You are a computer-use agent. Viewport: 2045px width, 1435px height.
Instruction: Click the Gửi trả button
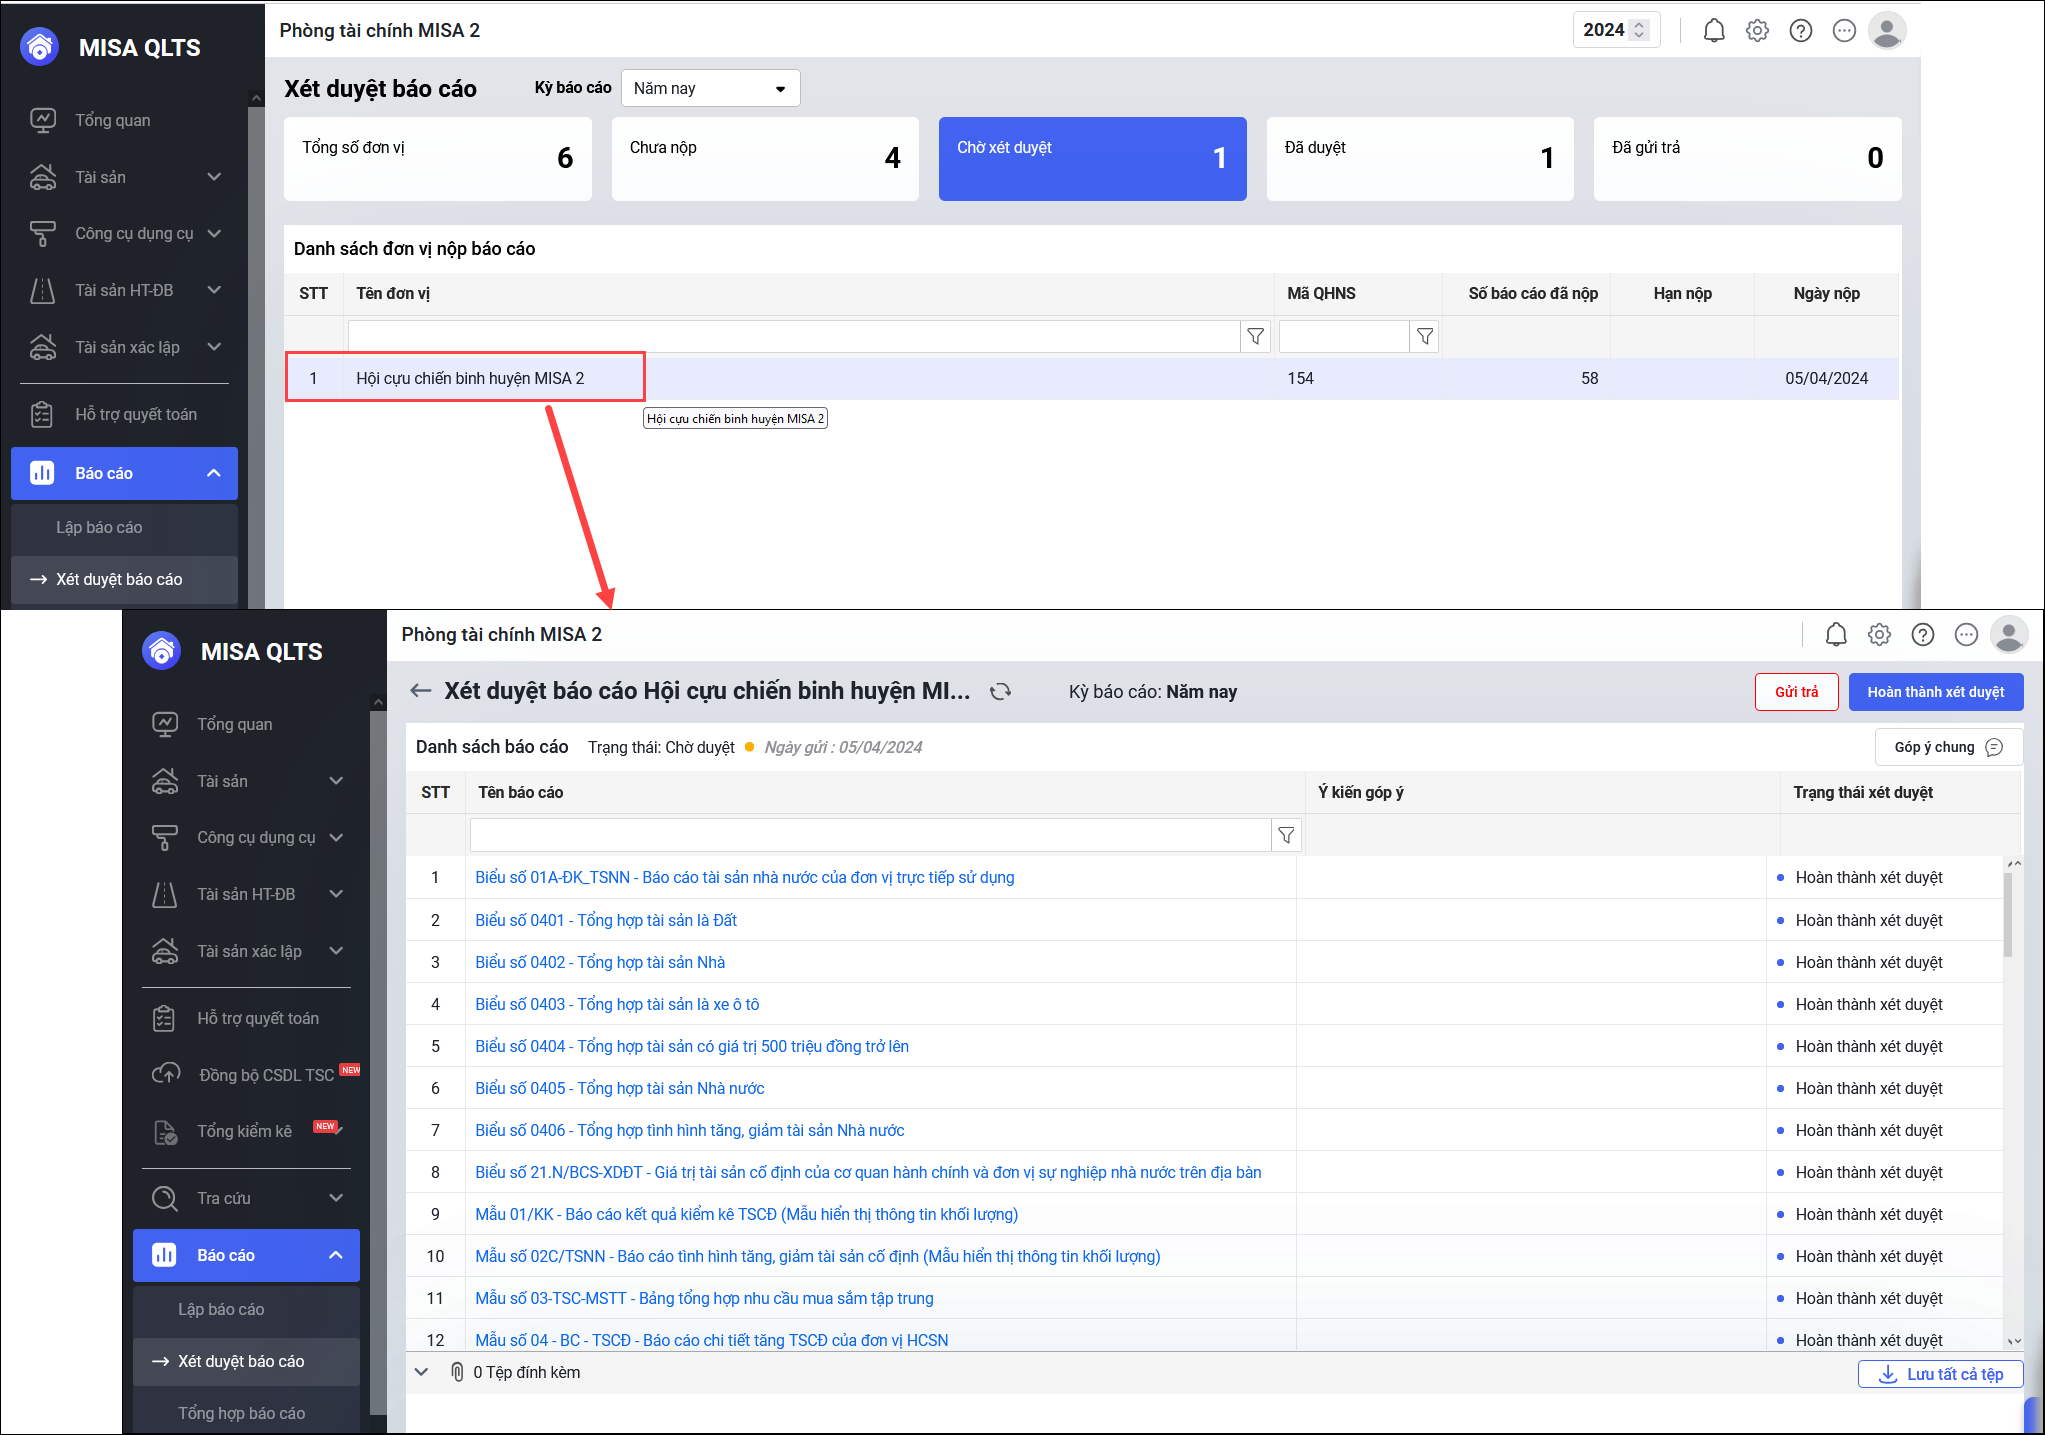[1796, 692]
